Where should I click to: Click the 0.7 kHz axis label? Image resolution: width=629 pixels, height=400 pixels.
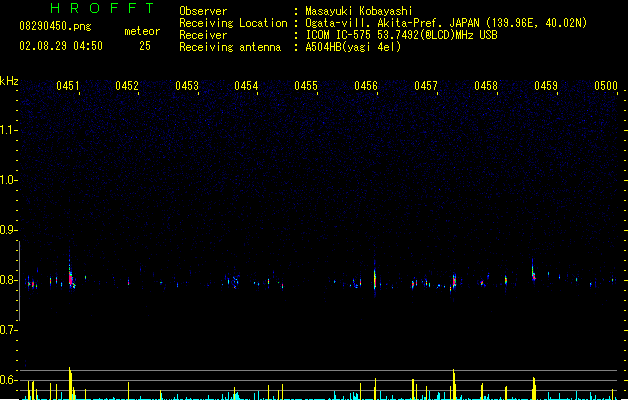click(8, 330)
